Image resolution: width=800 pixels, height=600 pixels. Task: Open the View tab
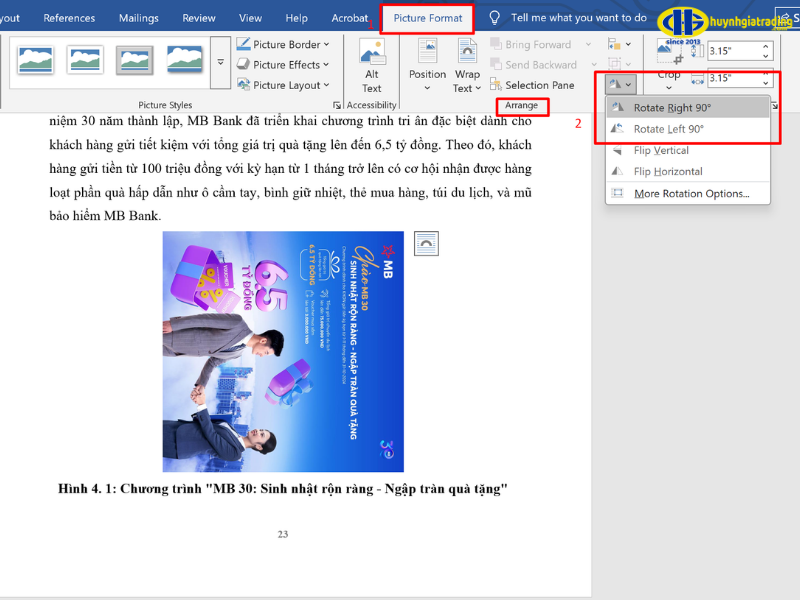pos(251,18)
